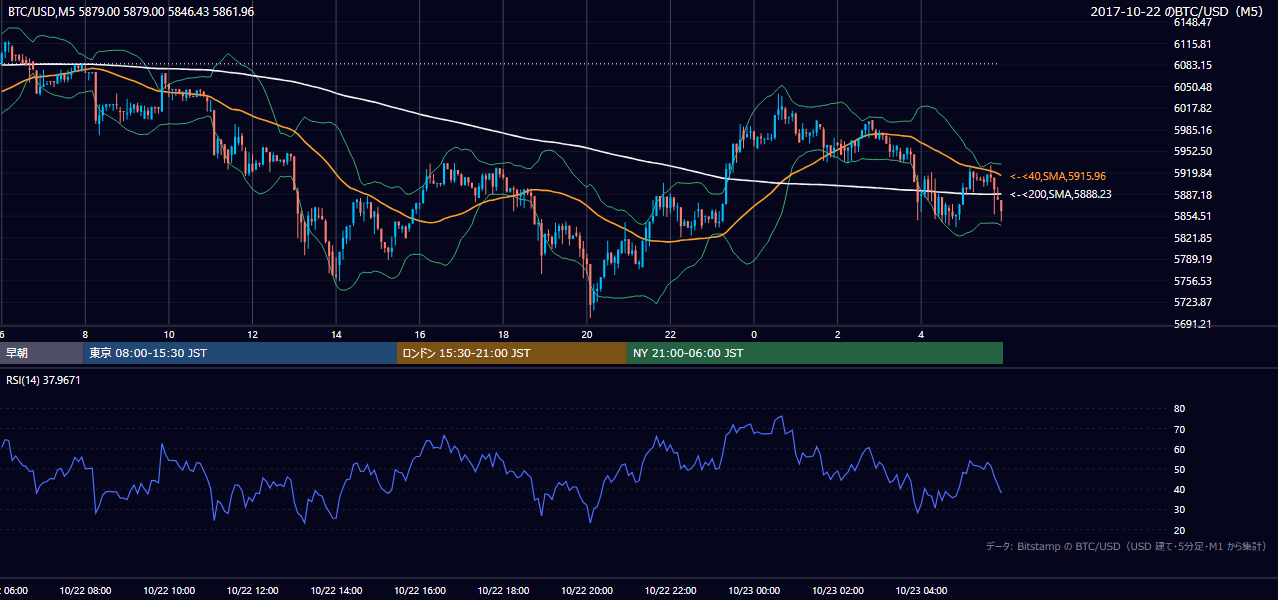
Task: Click the RSI axis level 50
Action: 1179,469
